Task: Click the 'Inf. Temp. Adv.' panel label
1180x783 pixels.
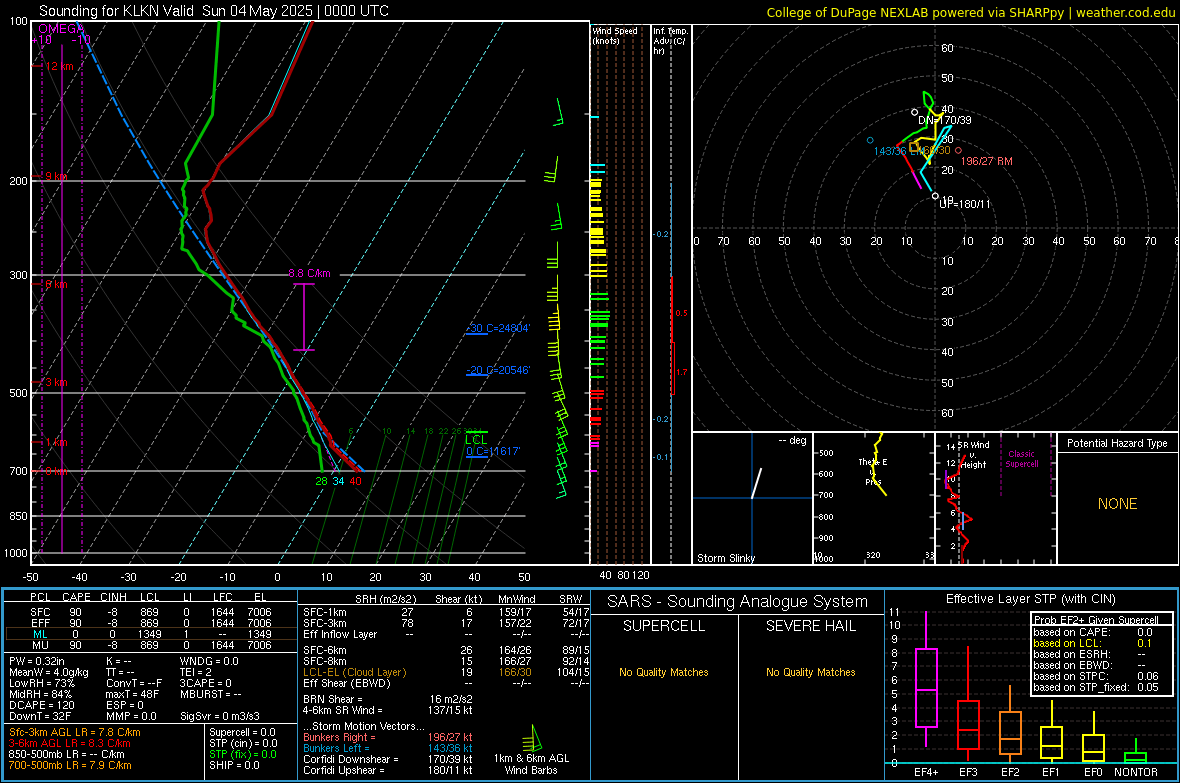Action: tap(670, 41)
